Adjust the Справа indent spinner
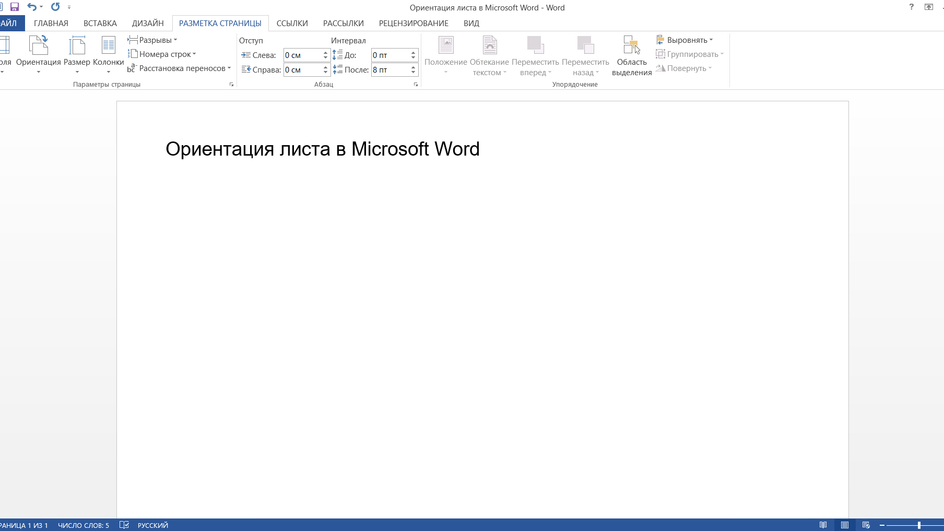Viewport: 944px width, 531px height. (x=326, y=70)
